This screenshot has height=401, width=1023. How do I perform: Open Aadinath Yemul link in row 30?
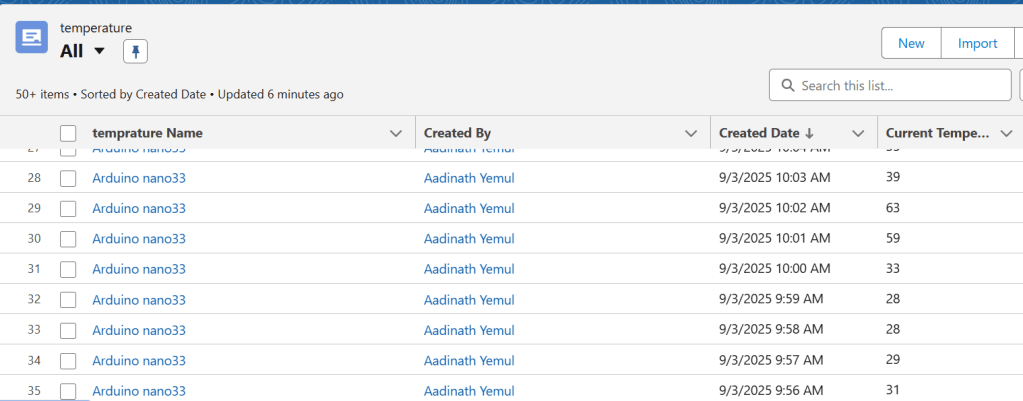coord(469,239)
